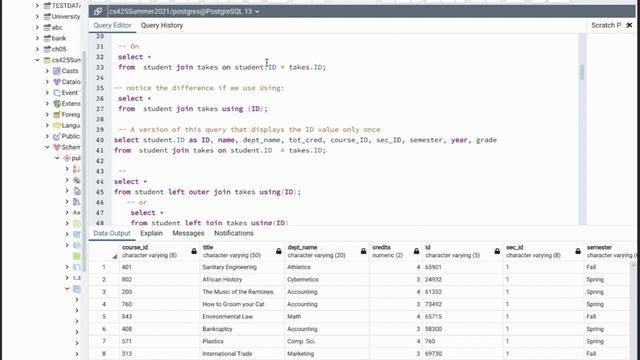
Task: Click the 'Cybernetics' dept_name cell
Action: 327,280
